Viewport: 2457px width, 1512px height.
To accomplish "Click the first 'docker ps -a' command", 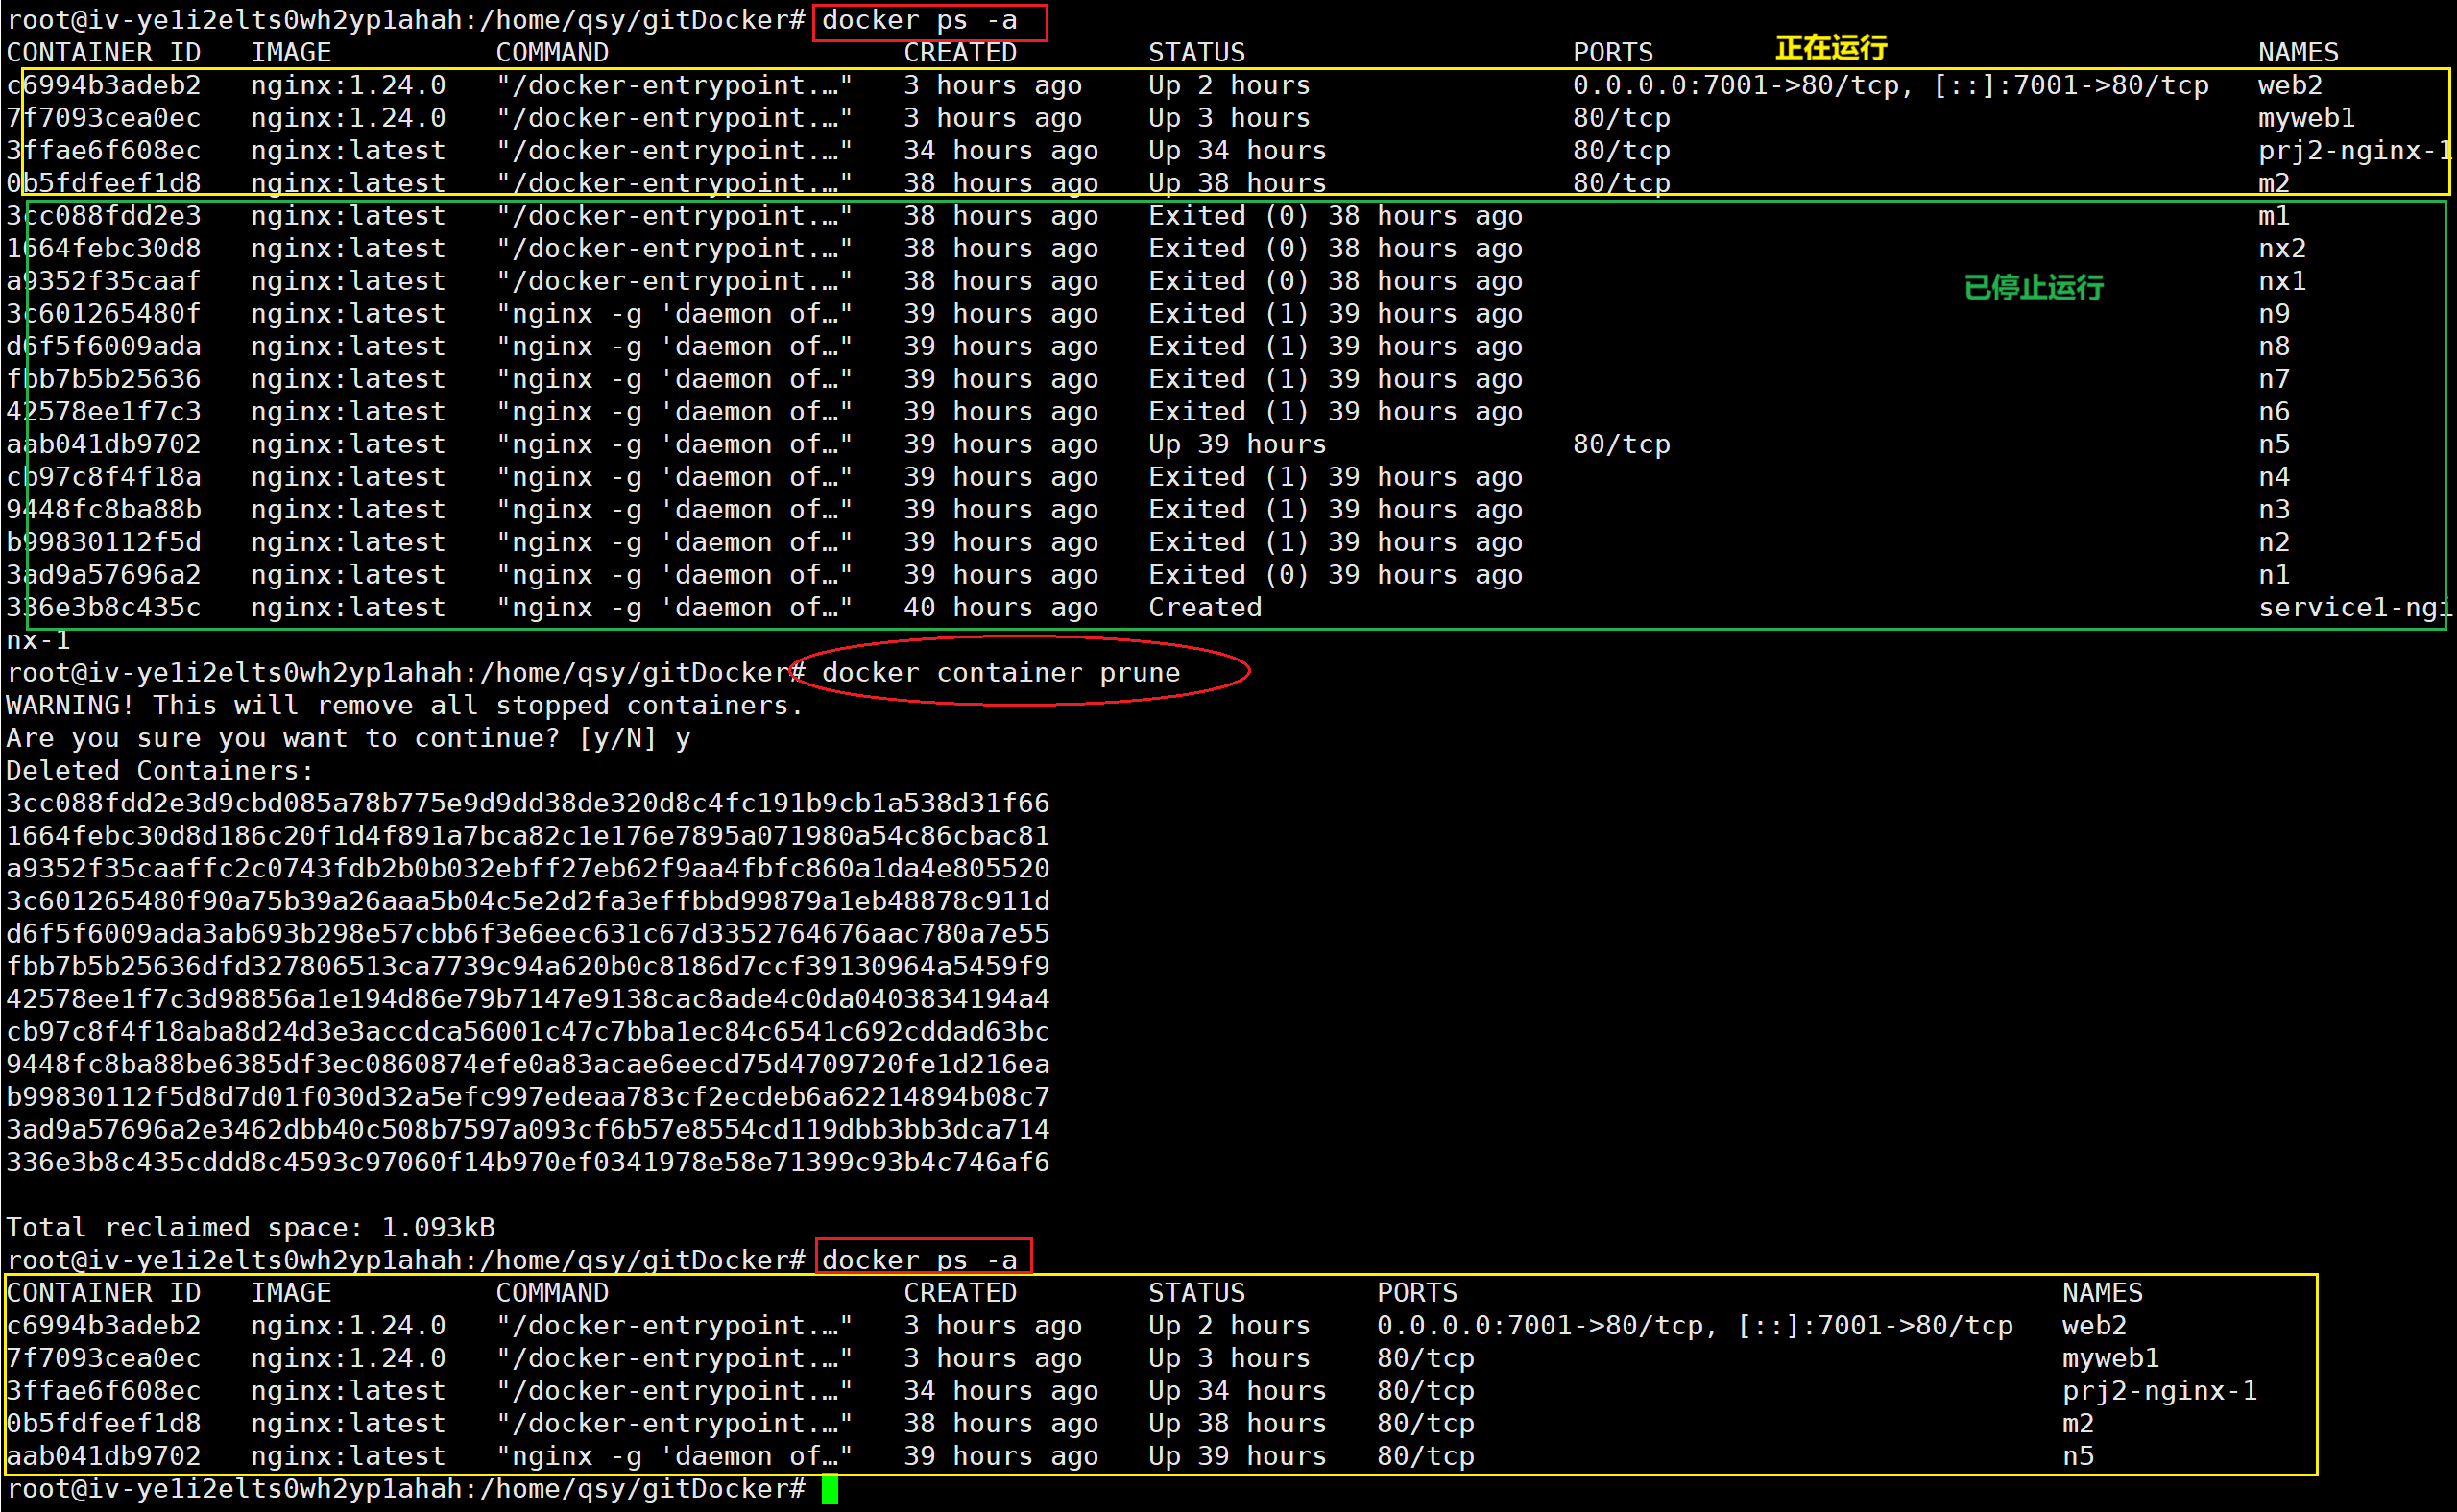I will [x=919, y=21].
